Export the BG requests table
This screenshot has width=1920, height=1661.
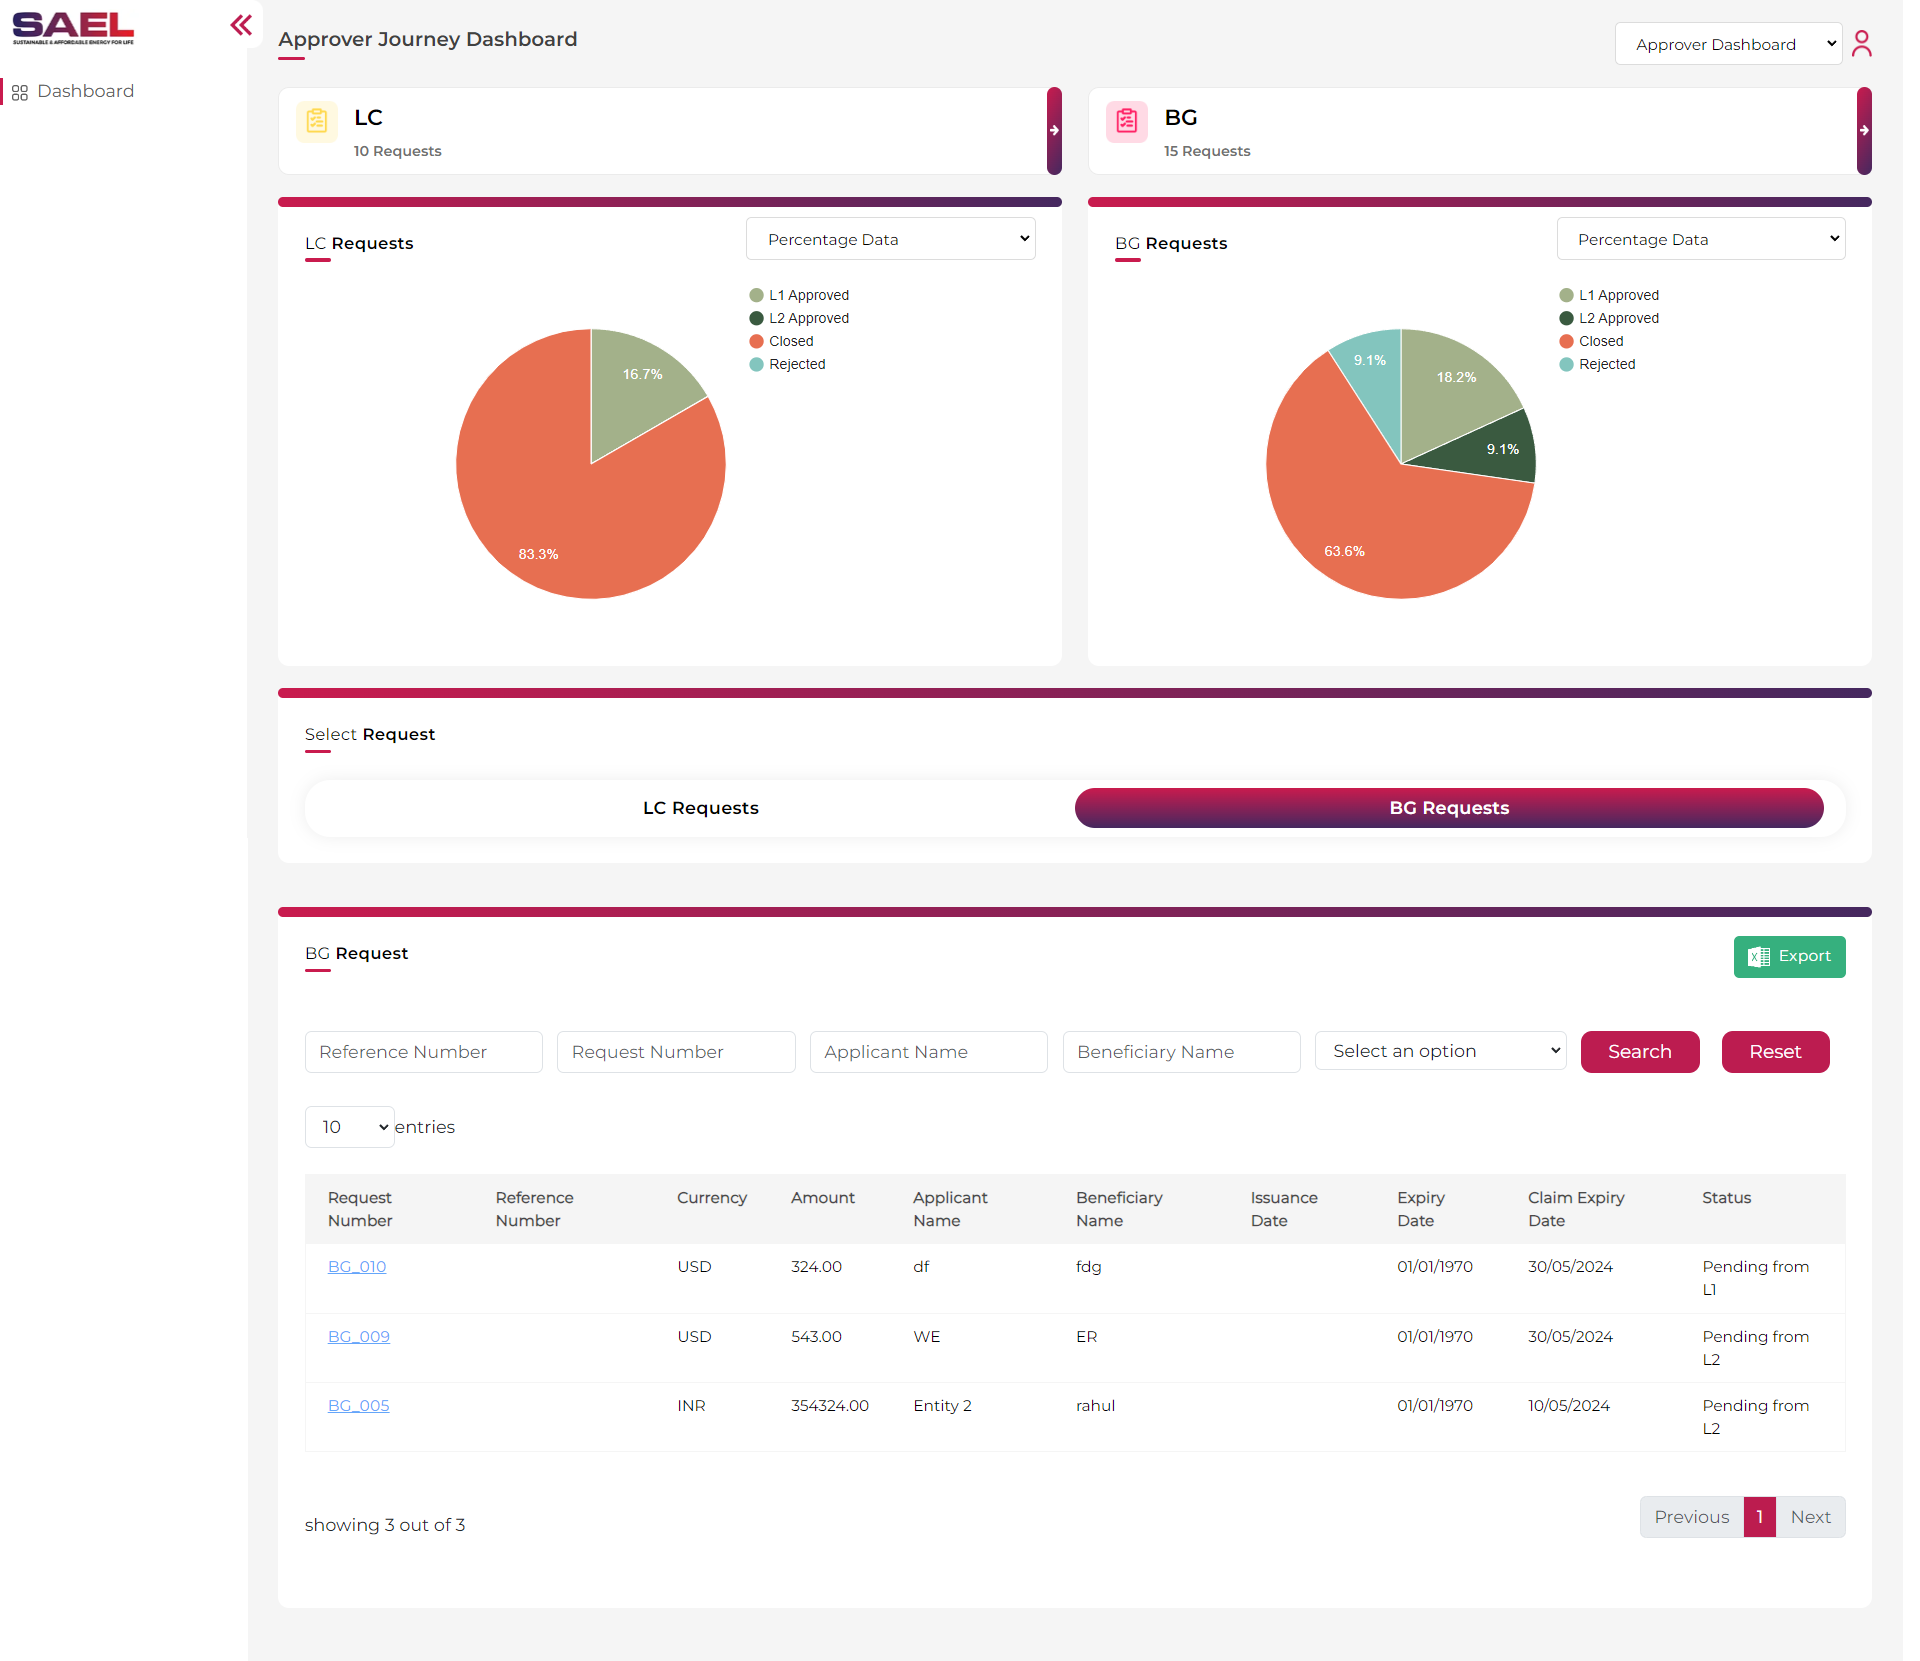(1789, 957)
